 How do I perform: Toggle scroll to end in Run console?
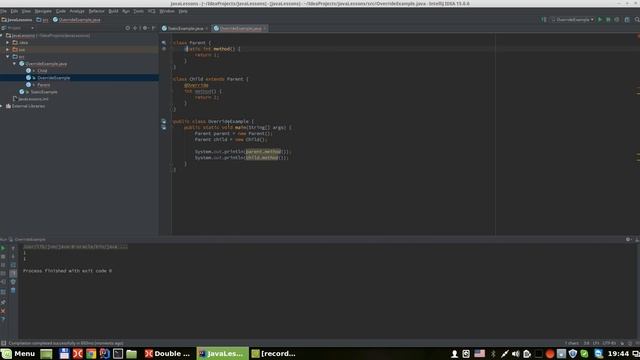(13, 273)
